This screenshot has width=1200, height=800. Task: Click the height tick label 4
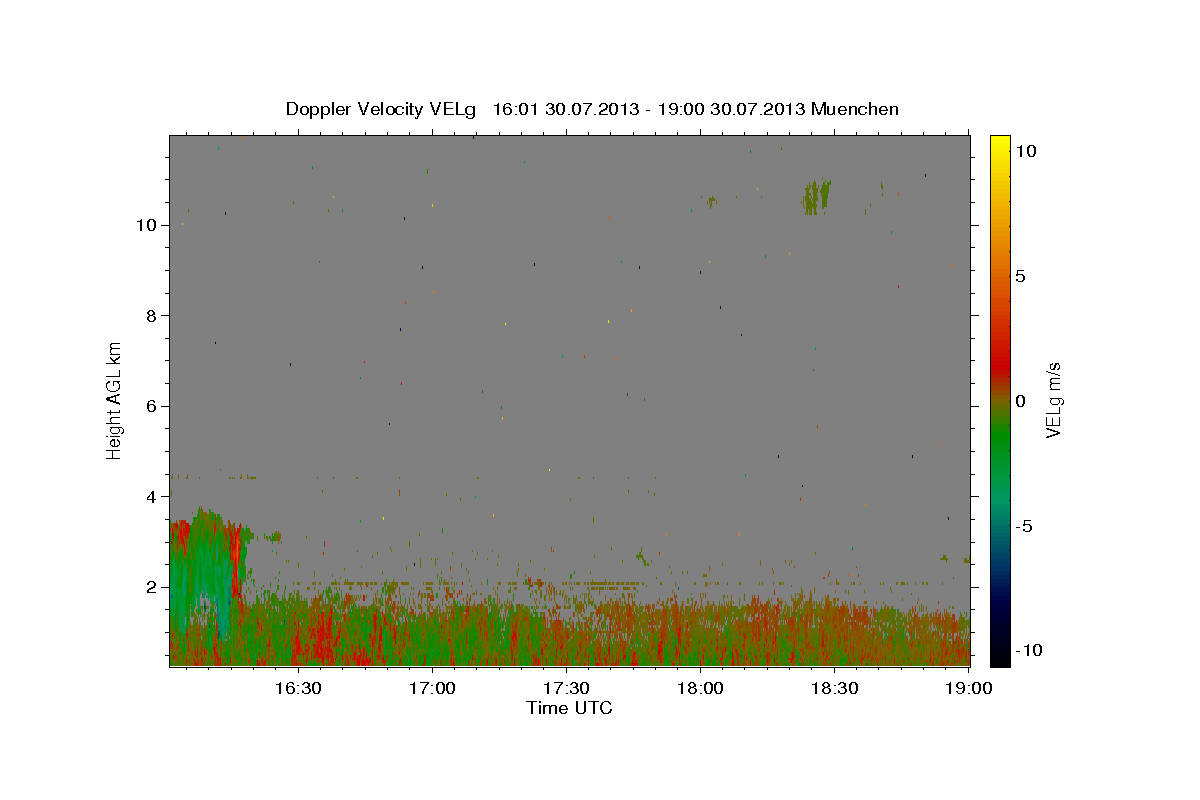click(151, 497)
